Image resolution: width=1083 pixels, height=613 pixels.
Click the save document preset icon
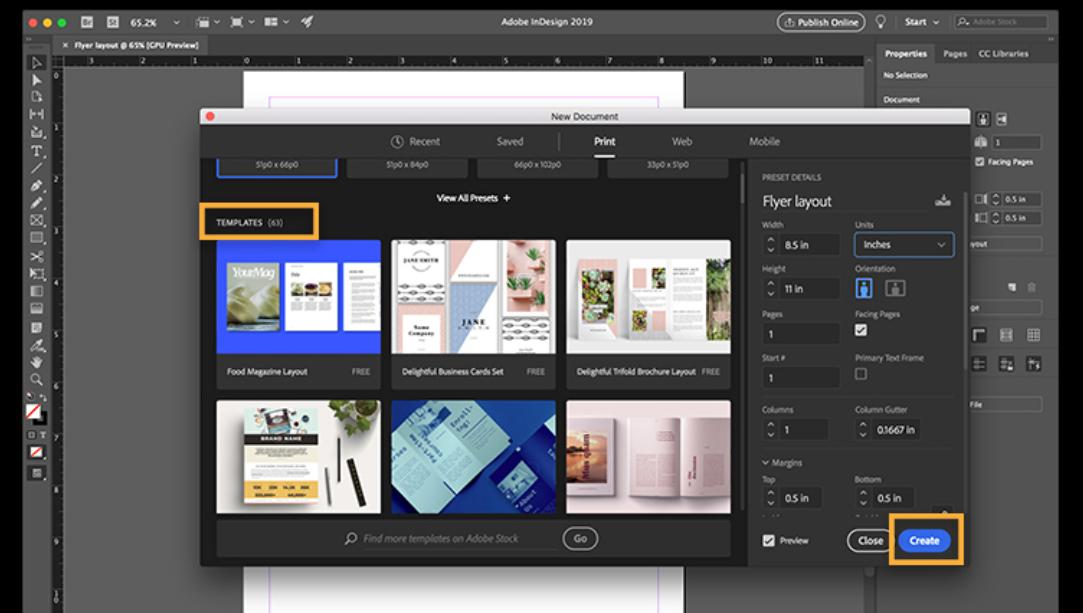pos(943,201)
